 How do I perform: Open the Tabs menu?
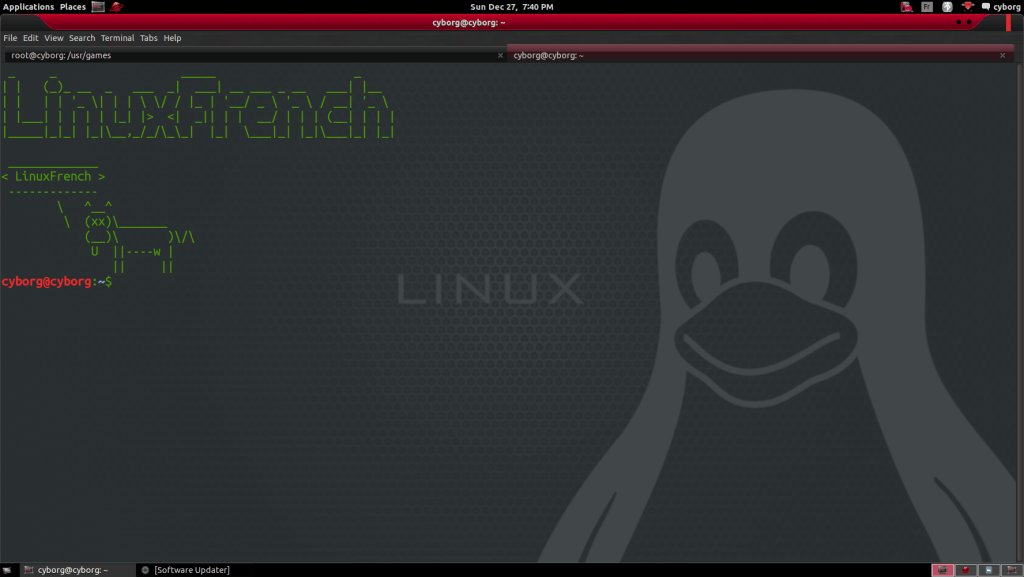(x=149, y=38)
